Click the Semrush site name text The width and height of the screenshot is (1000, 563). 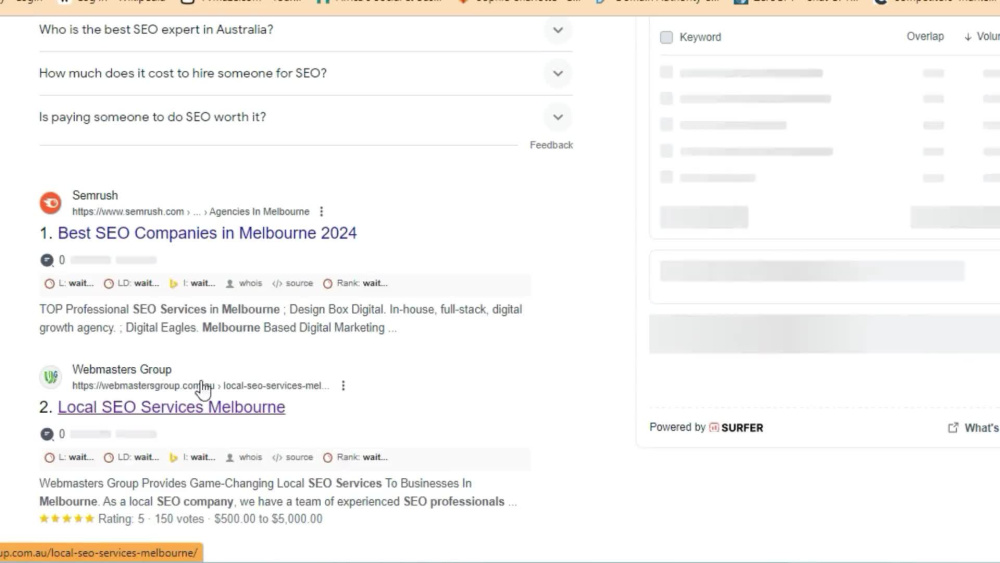coord(95,196)
